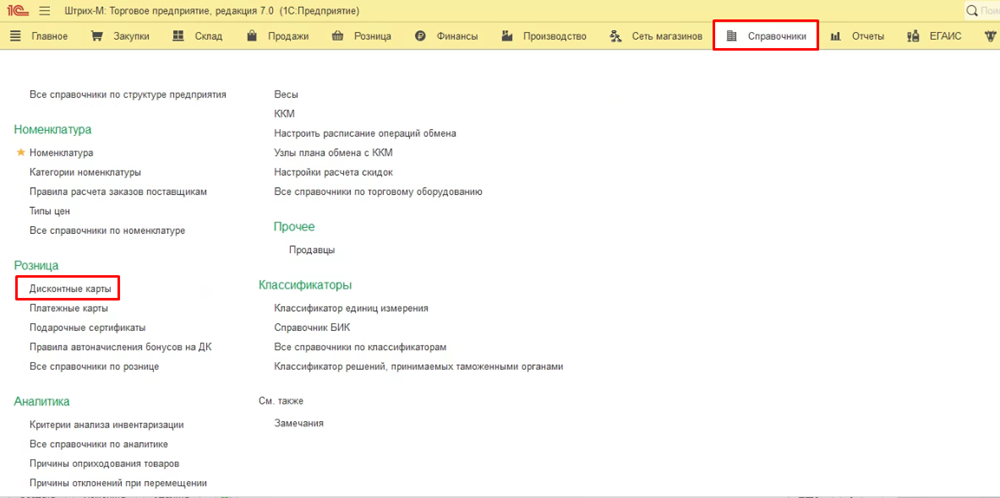Viewport: 1000px width, 498px height.
Task: Click the Сеть магазинов section icon
Action: [x=615, y=36]
